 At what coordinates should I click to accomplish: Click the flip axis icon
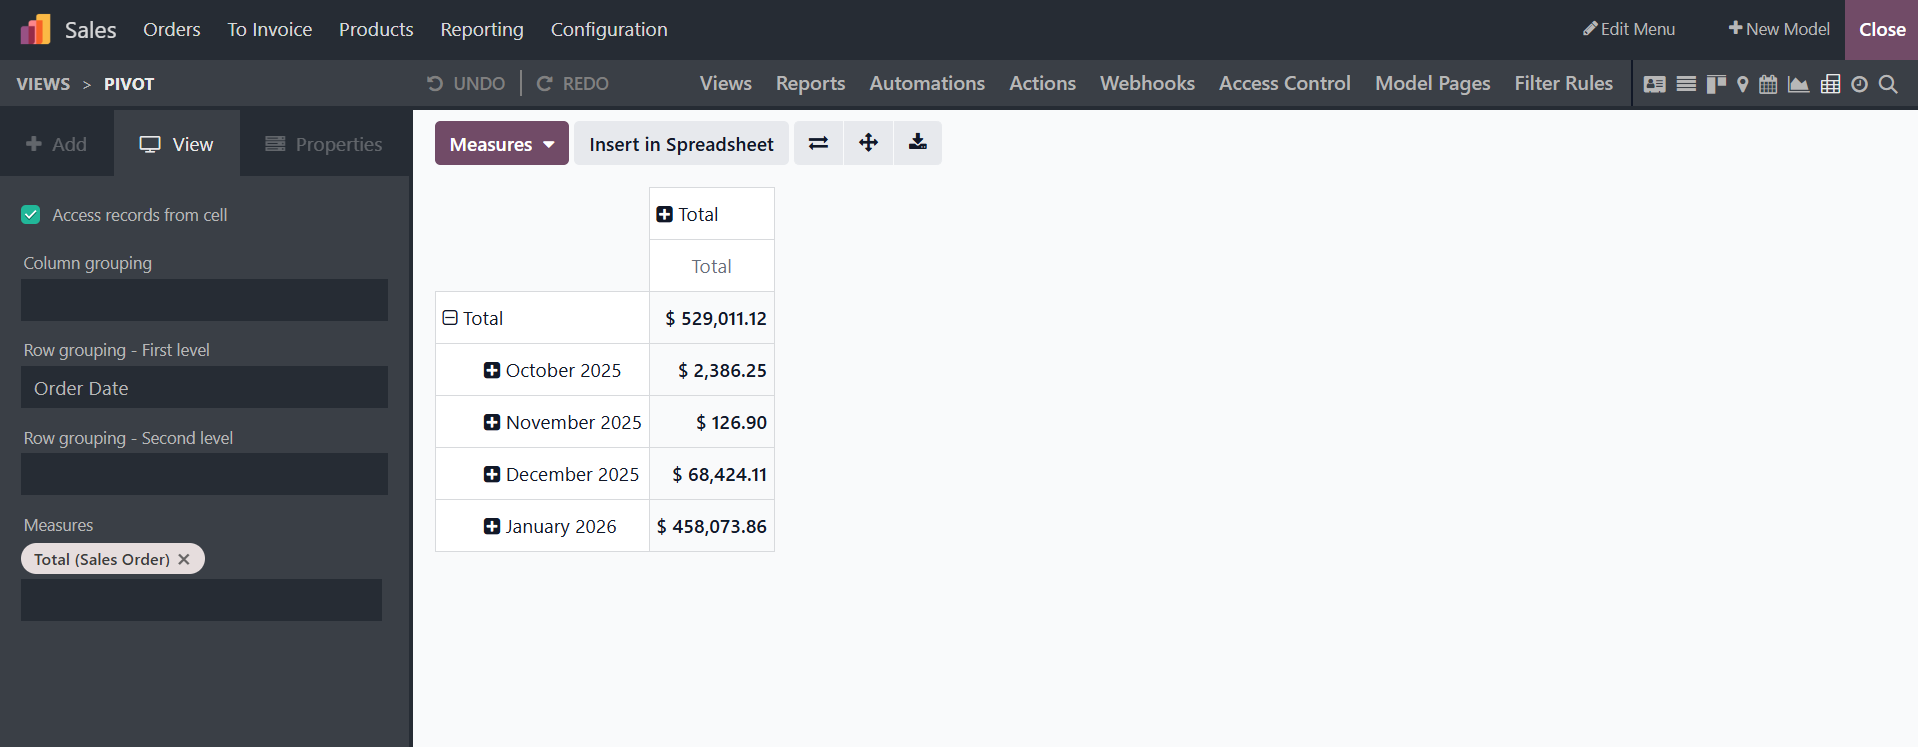(x=818, y=143)
